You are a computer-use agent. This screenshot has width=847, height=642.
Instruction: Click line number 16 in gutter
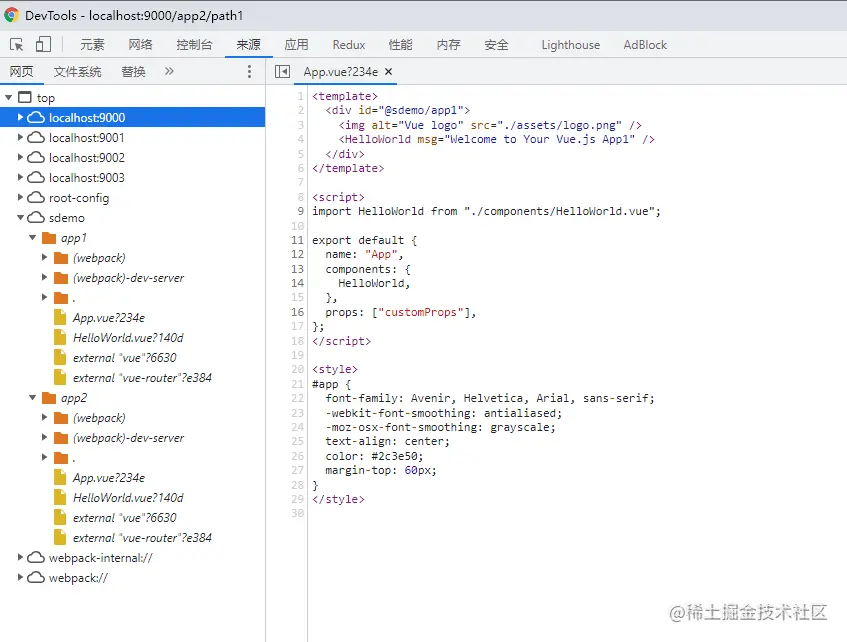pyautogui.click(x=298, y=312)
